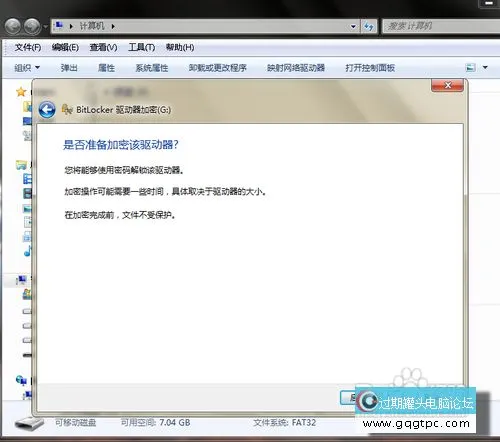
Task: Open the recent pages dropdown arrow
Action: (x=46, y=26)
